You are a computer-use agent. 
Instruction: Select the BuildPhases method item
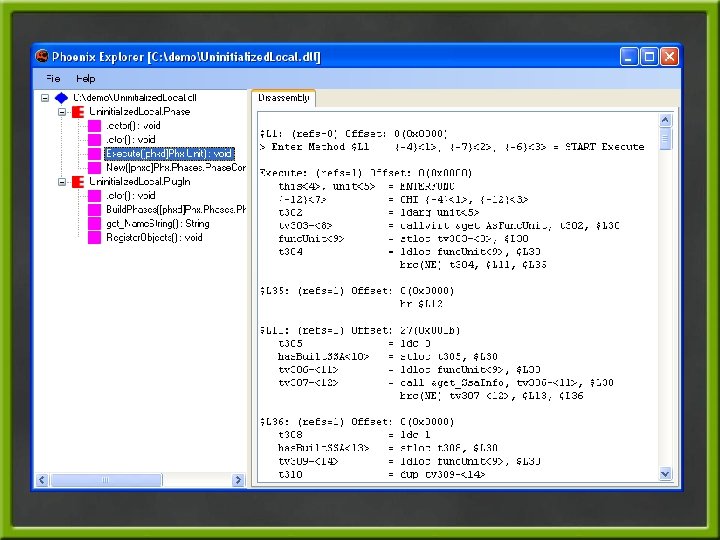point(176,210)
